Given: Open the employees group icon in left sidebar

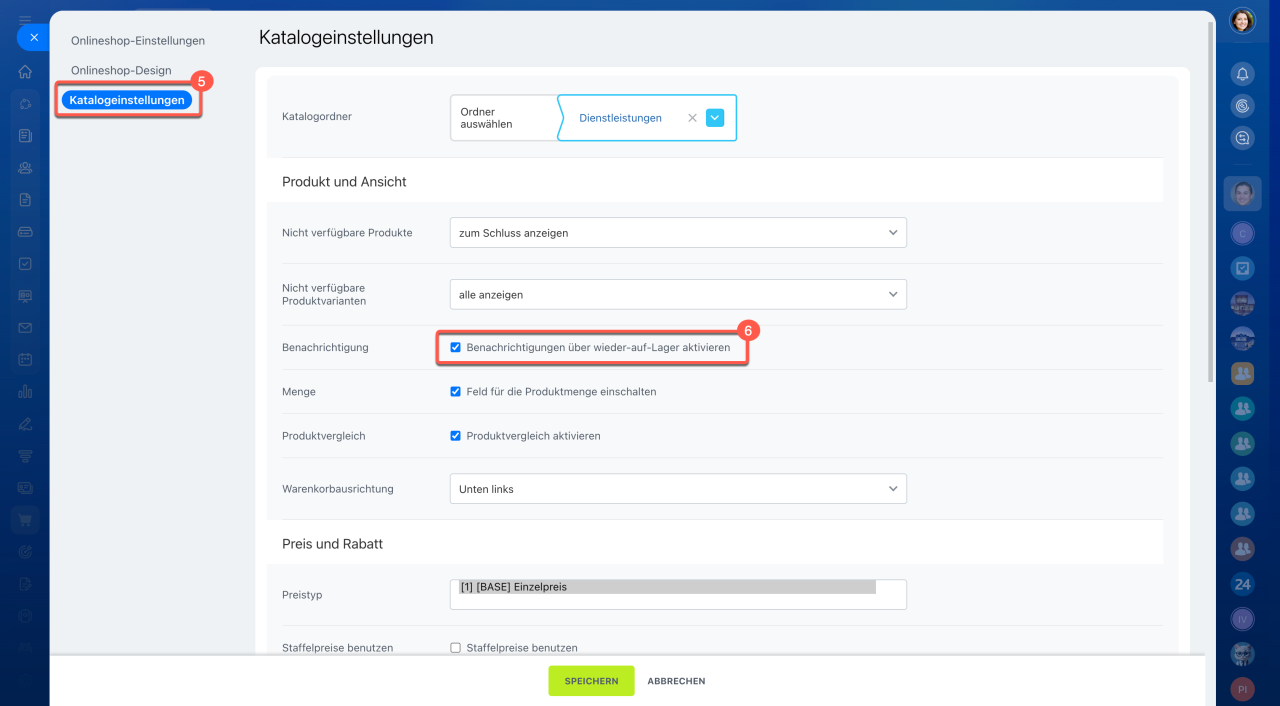Looking at the screenshot, I should [25, 168].
